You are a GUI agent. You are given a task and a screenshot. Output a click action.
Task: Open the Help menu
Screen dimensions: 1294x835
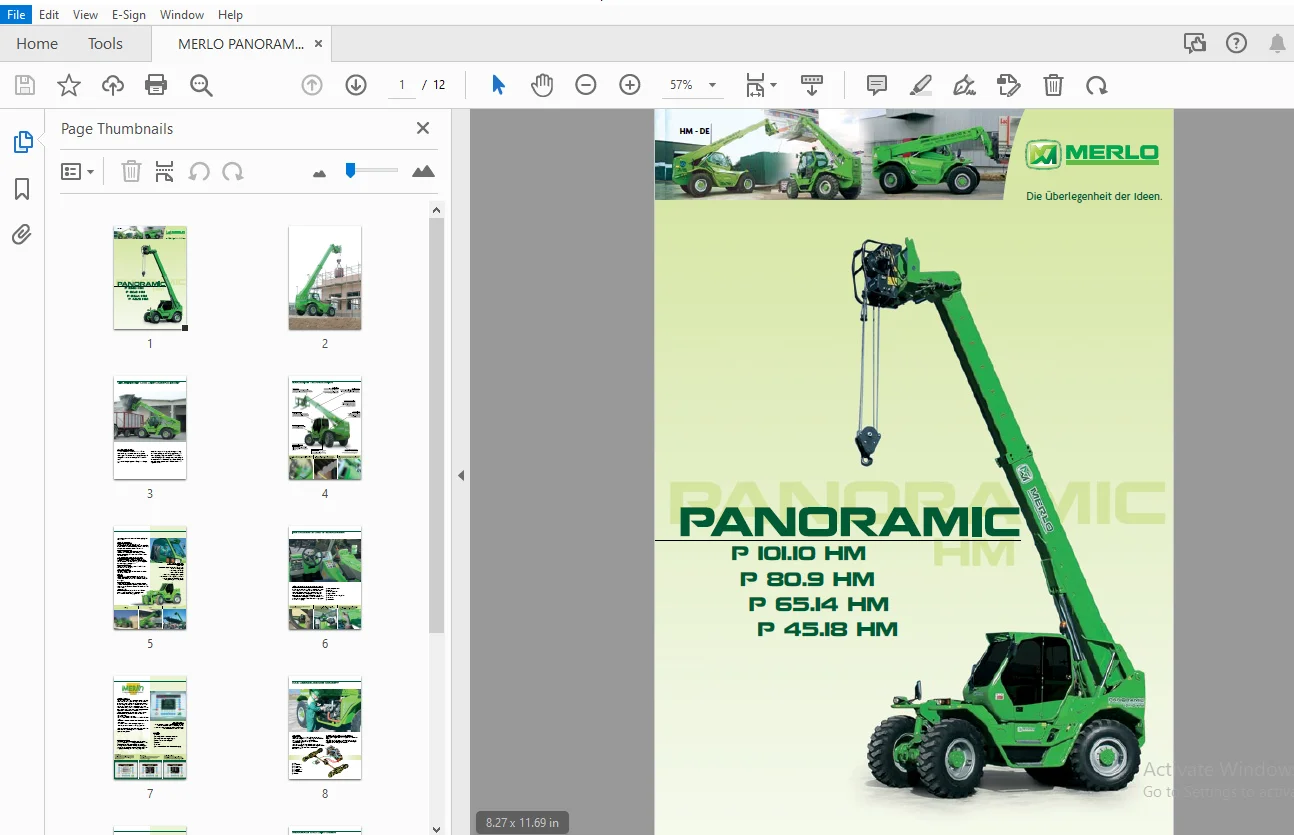(230, 15)
